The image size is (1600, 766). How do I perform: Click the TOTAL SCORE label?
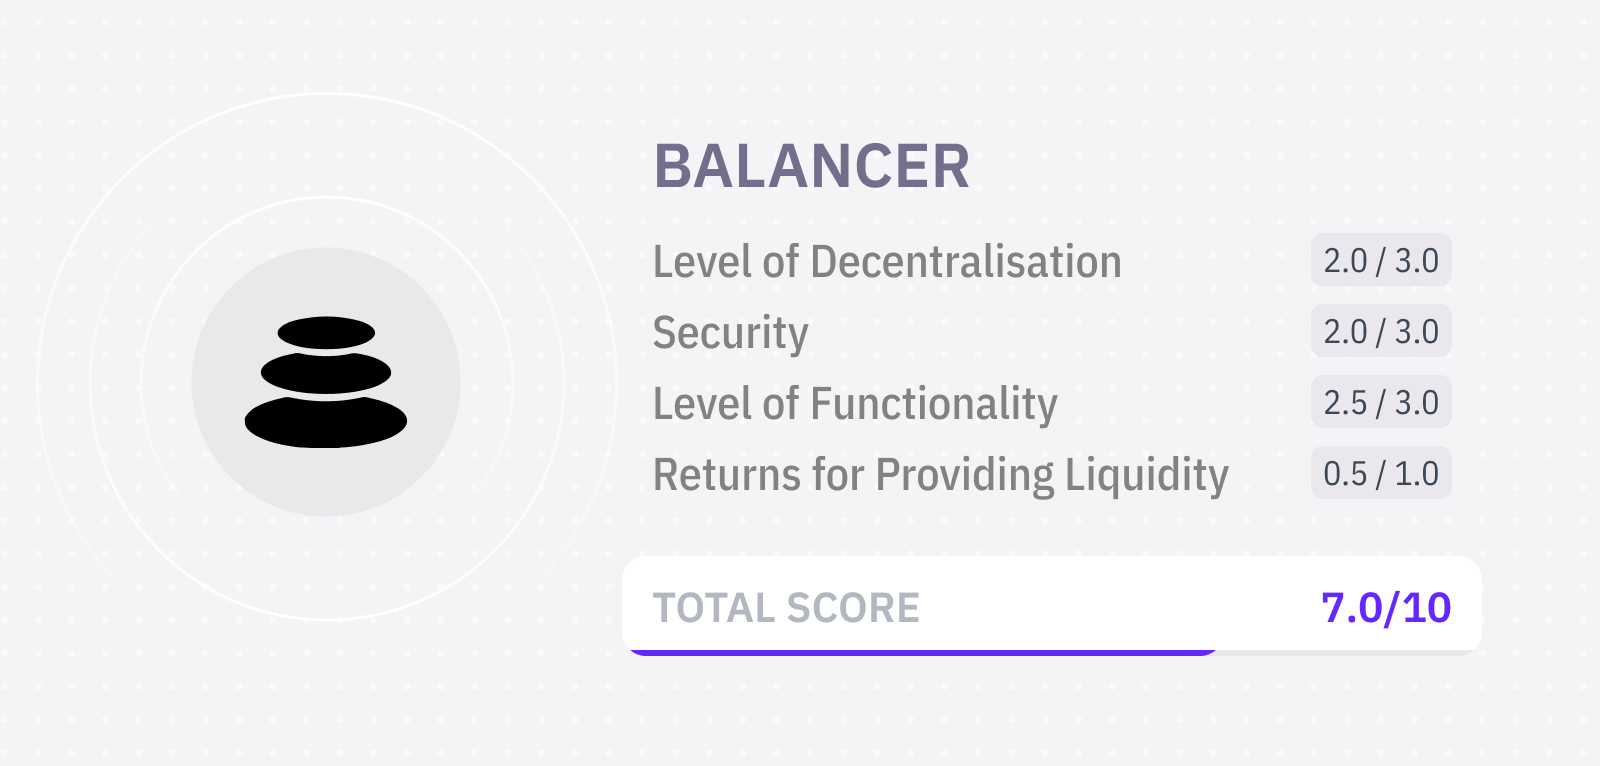click(x=786, y=608)
